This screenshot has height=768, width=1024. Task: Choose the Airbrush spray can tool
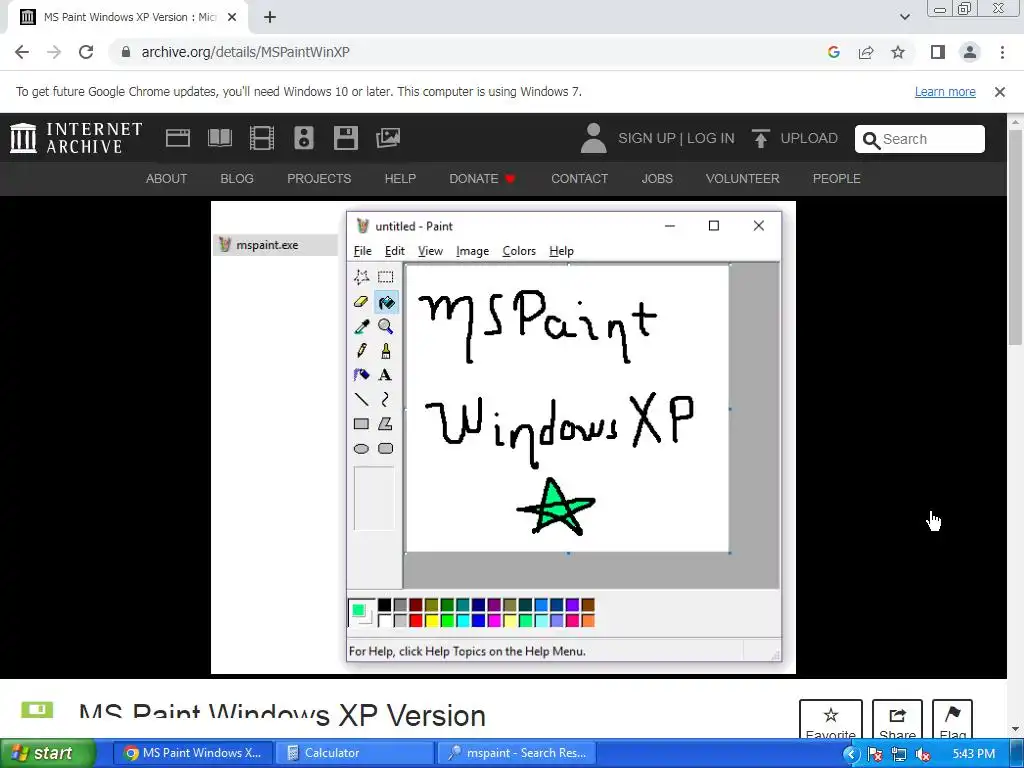361,375
